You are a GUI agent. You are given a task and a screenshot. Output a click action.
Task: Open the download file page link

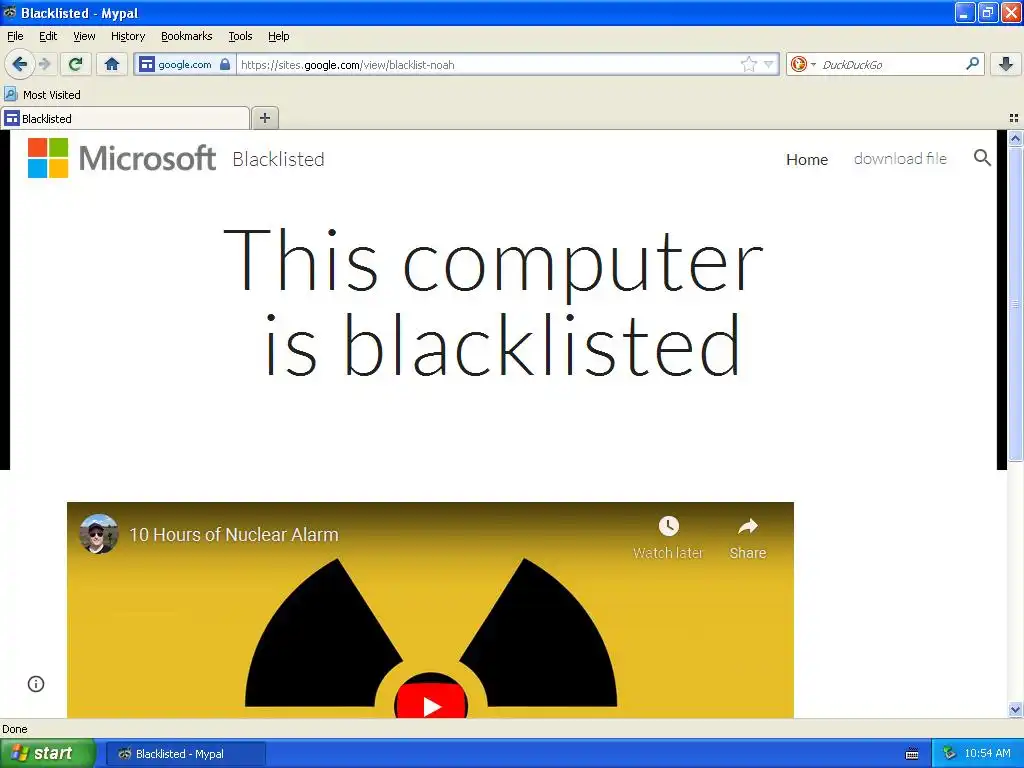900,159
